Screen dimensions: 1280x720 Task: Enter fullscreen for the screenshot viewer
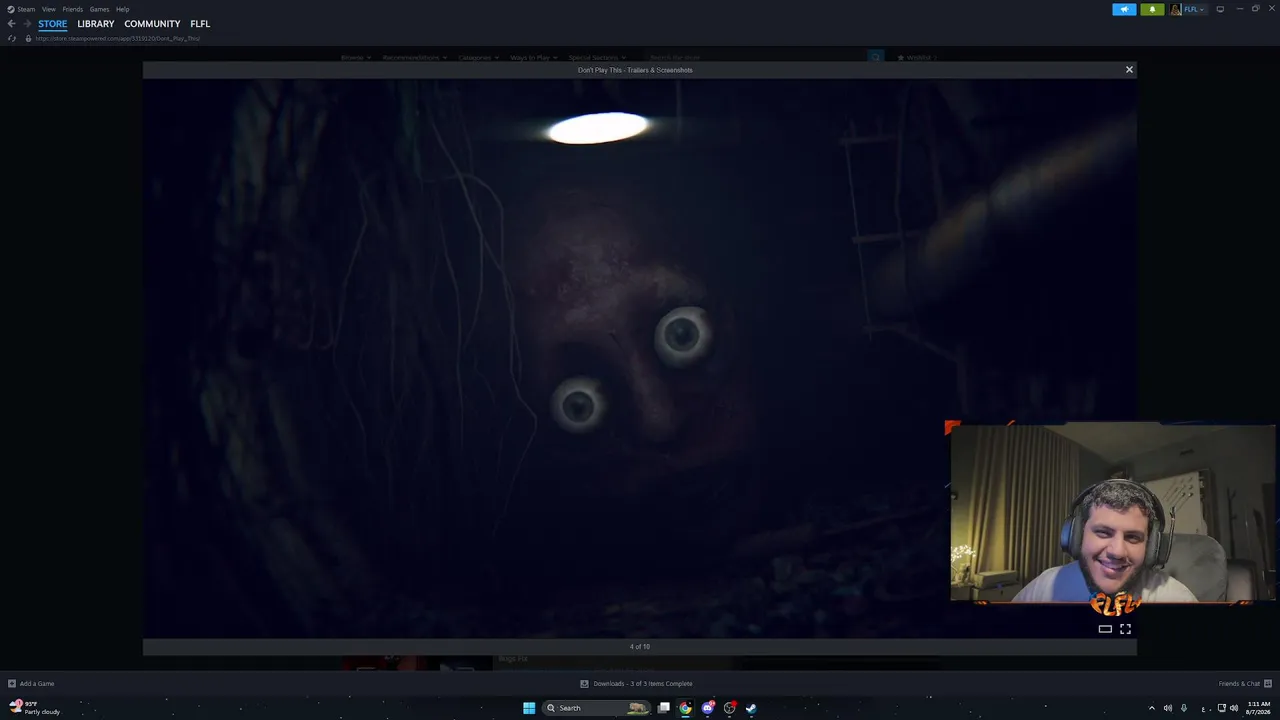(x=1125, y=629)
